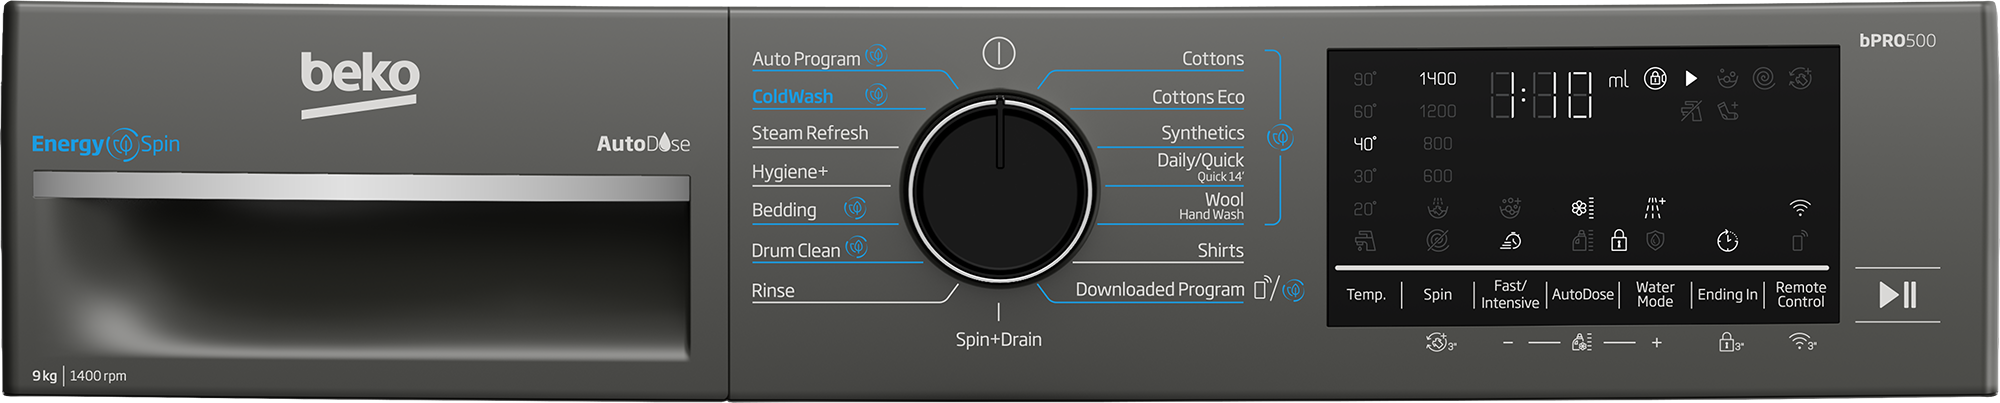Click the program selector dial
Screen dimensions: 2000x403
pyautogui.click(x=999, y=190)
